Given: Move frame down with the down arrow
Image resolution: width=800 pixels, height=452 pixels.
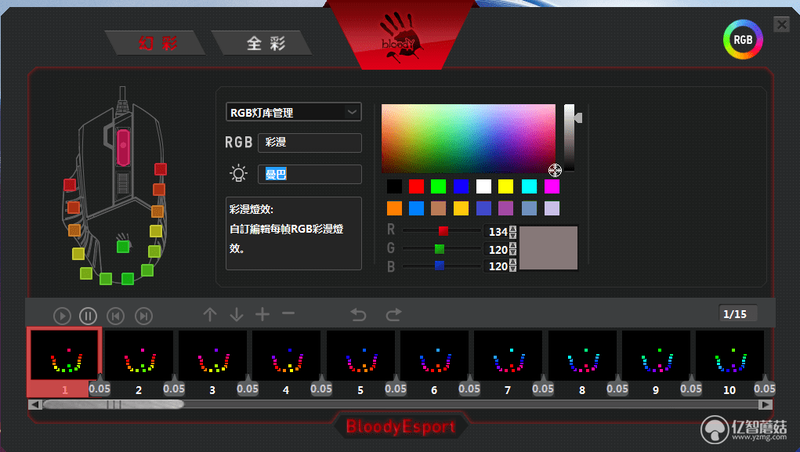Looking at the screenshot, I should [236, 314].
